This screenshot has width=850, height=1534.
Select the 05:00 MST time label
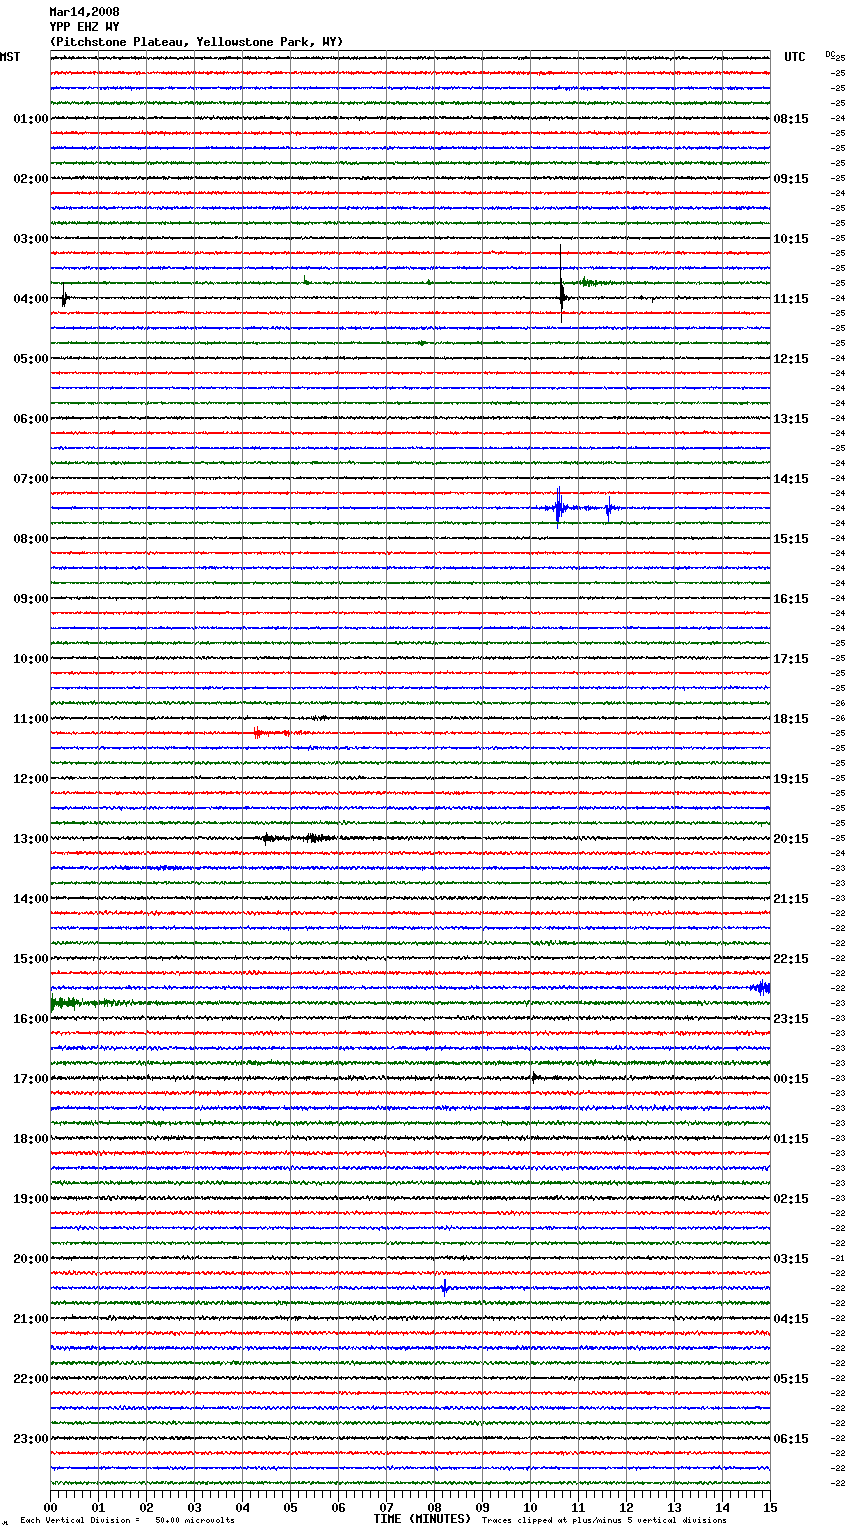pos(31,359)
